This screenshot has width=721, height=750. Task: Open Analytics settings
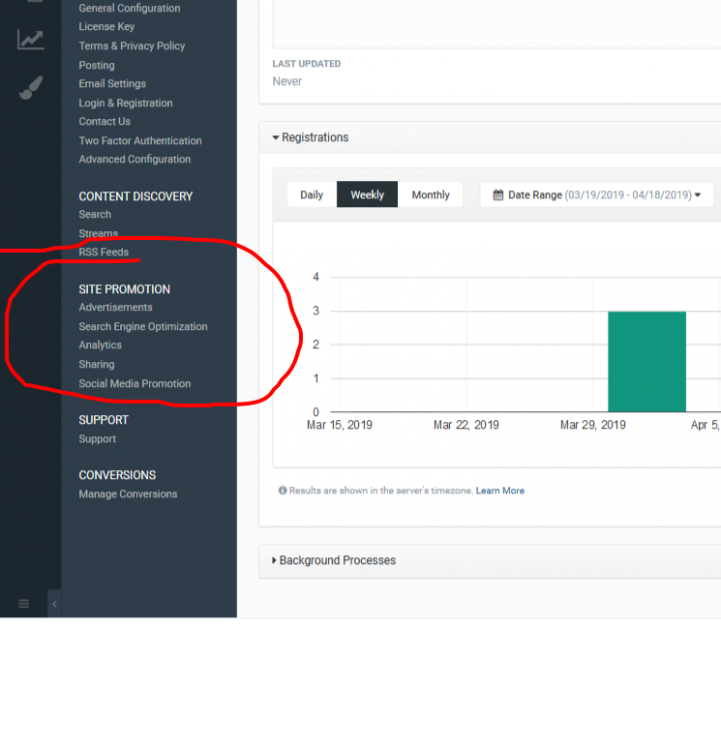[x=100, y=345]
